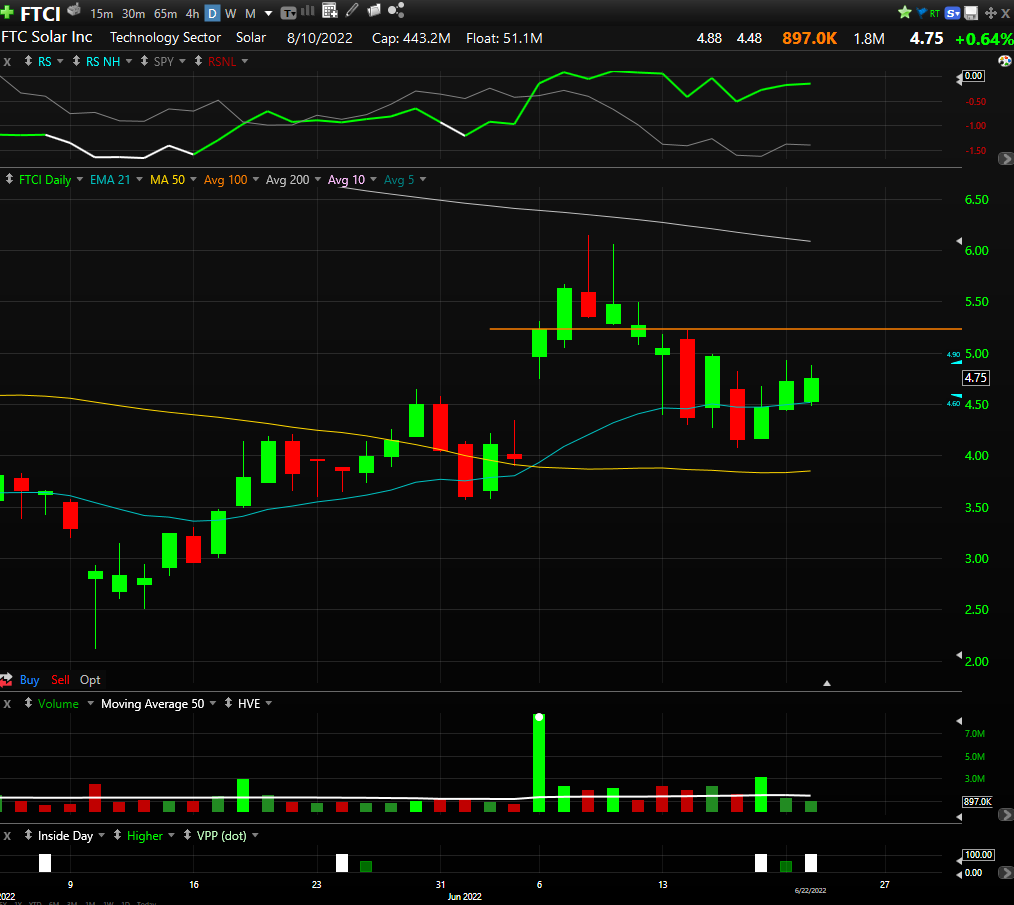Open the Inside Day dropdown
Image resolution: width=1014 pixels, height=905 pixels.
click(x=102, y=835)
